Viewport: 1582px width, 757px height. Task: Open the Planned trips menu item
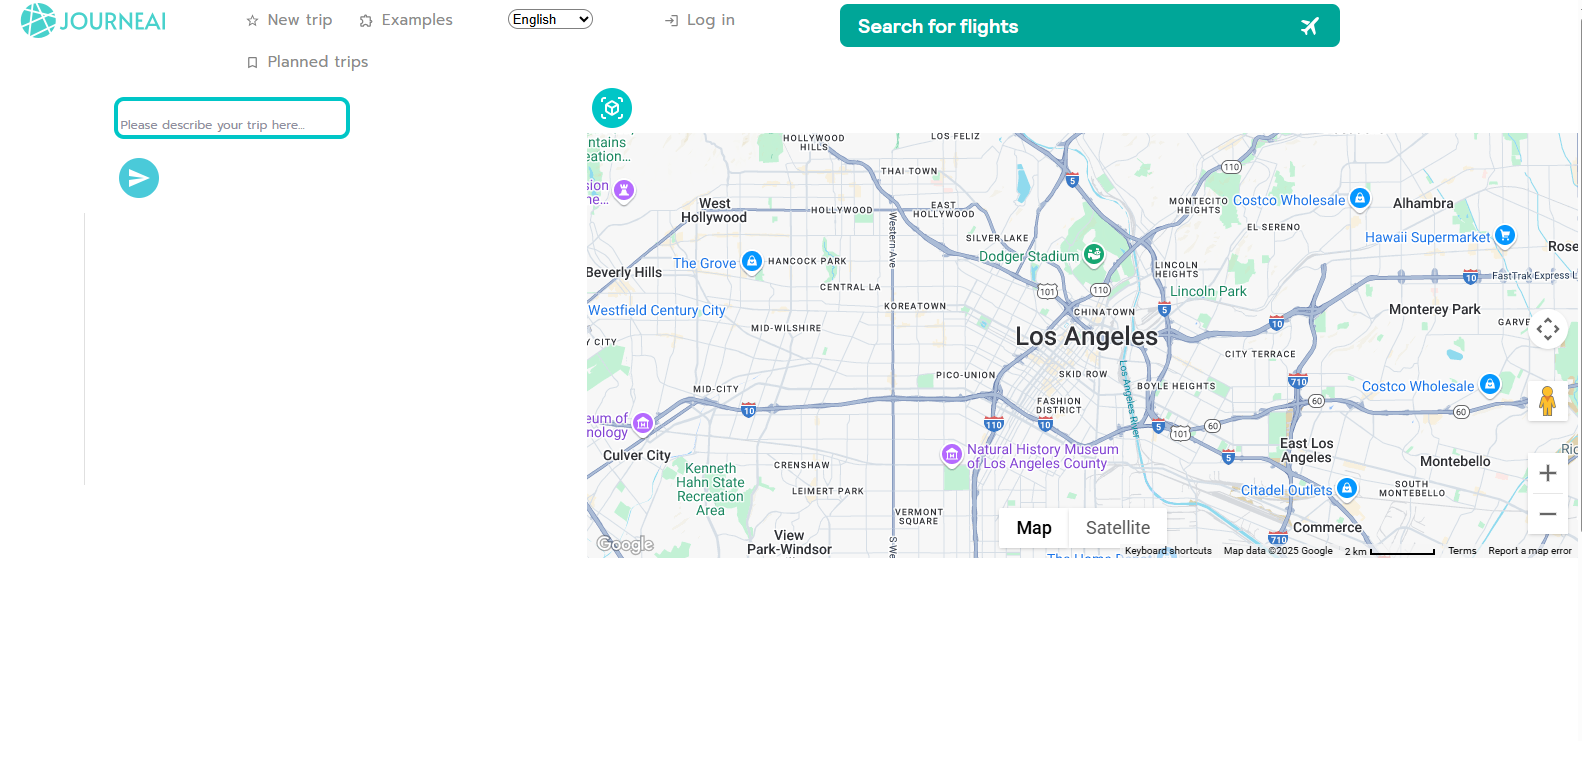pyautogui.click(x=308, y=62)
